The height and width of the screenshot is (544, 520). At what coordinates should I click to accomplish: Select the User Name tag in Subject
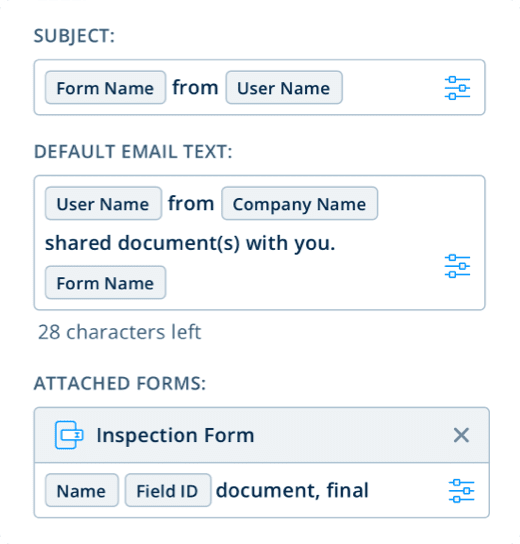pyautogui.click(x=284, y=88)
